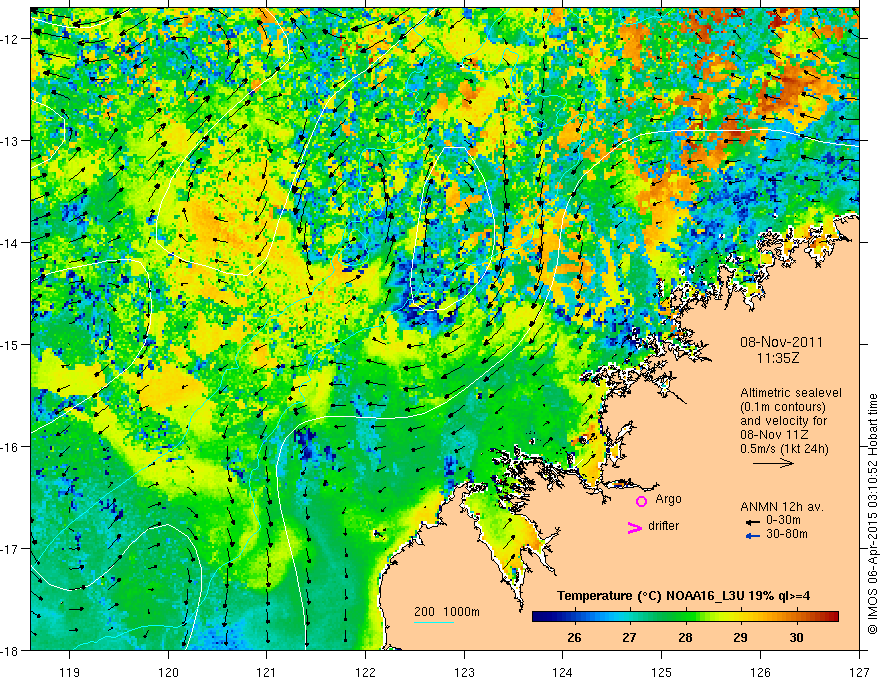Click the Argo legend label
880x680 pixels.
tap(668, 499)
